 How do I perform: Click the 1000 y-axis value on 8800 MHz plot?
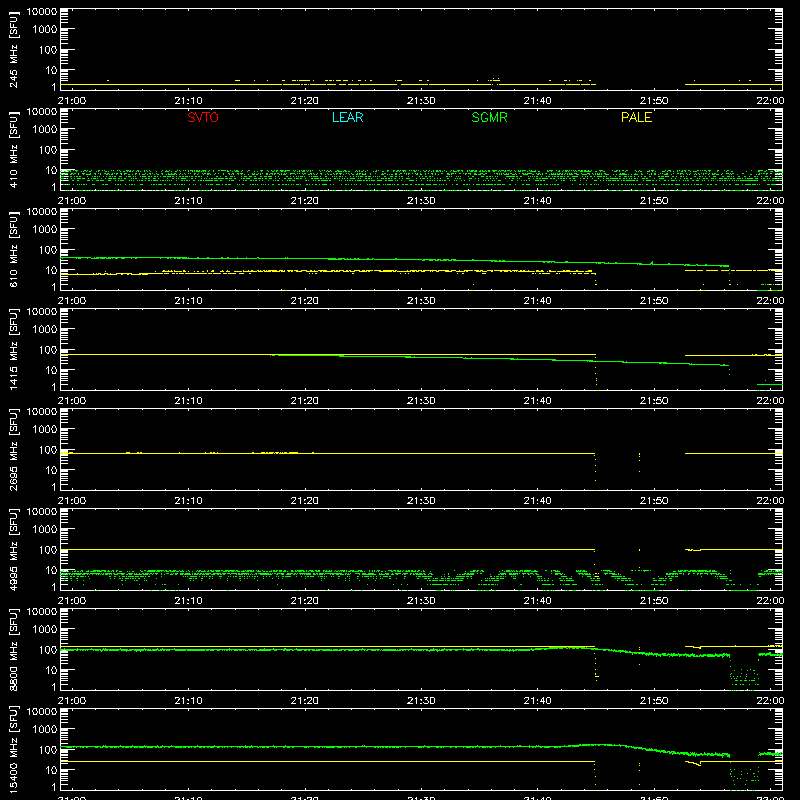45,630
